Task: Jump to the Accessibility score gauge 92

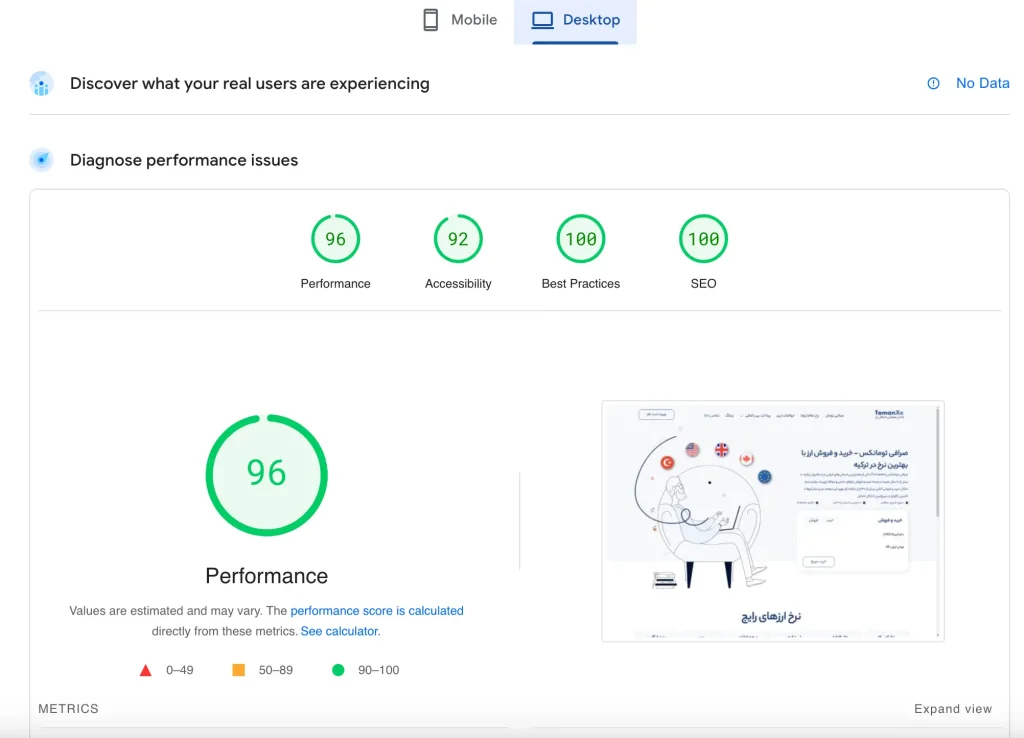Action: pos(458,252)
